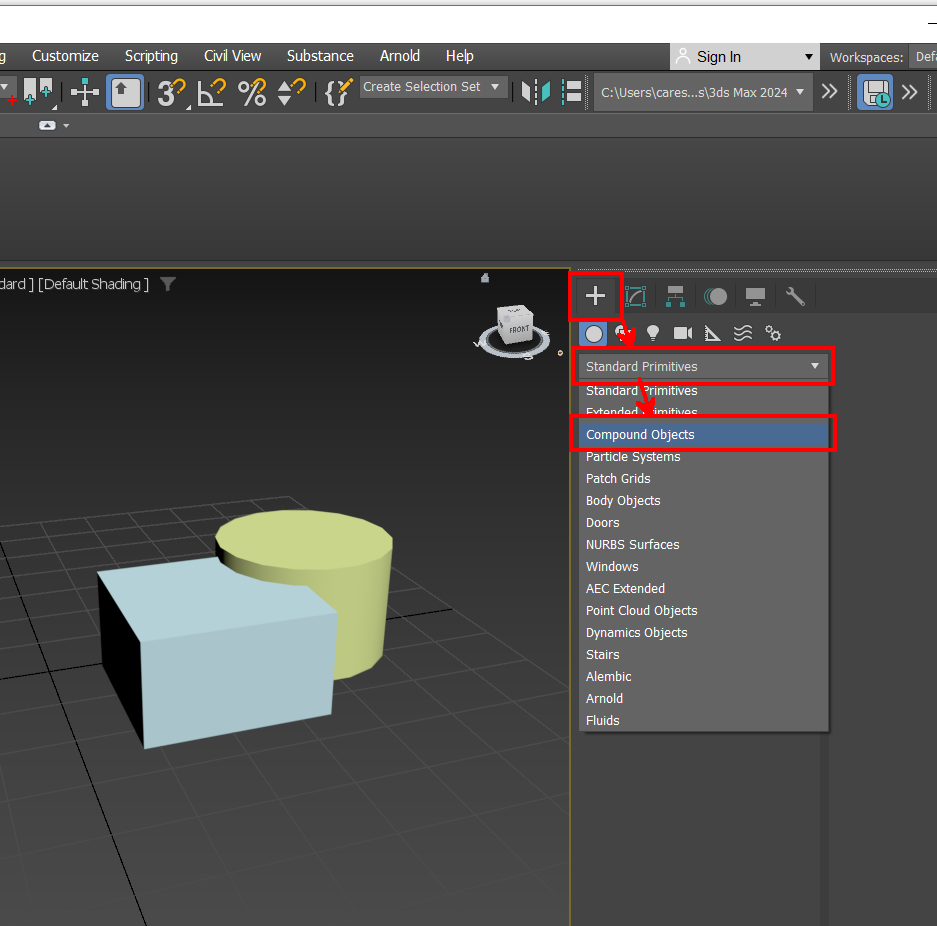Open the Scripting menu
937x926 pixels.
click(x=151, y=56)
